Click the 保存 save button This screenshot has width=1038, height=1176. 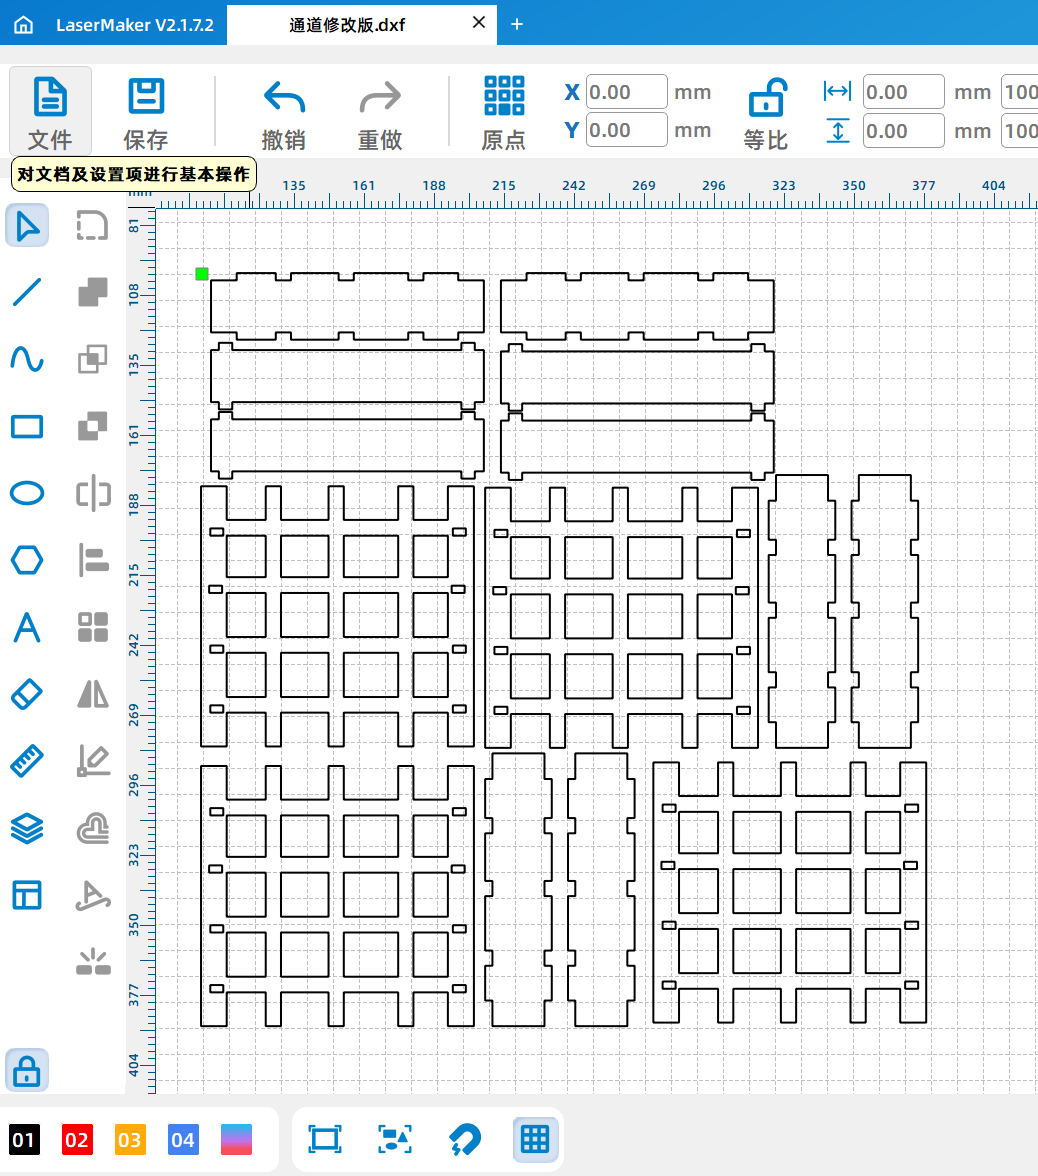146,112
